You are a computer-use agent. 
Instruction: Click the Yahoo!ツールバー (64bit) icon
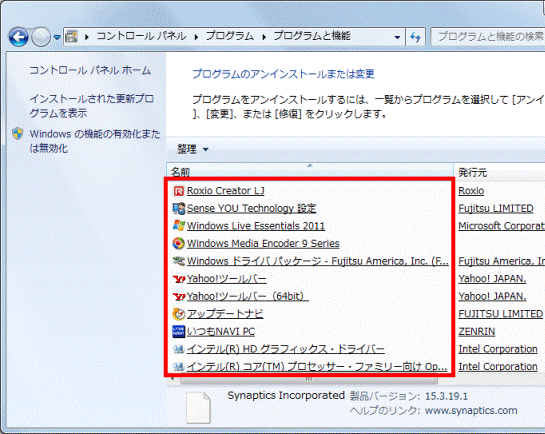click(179, 296)
